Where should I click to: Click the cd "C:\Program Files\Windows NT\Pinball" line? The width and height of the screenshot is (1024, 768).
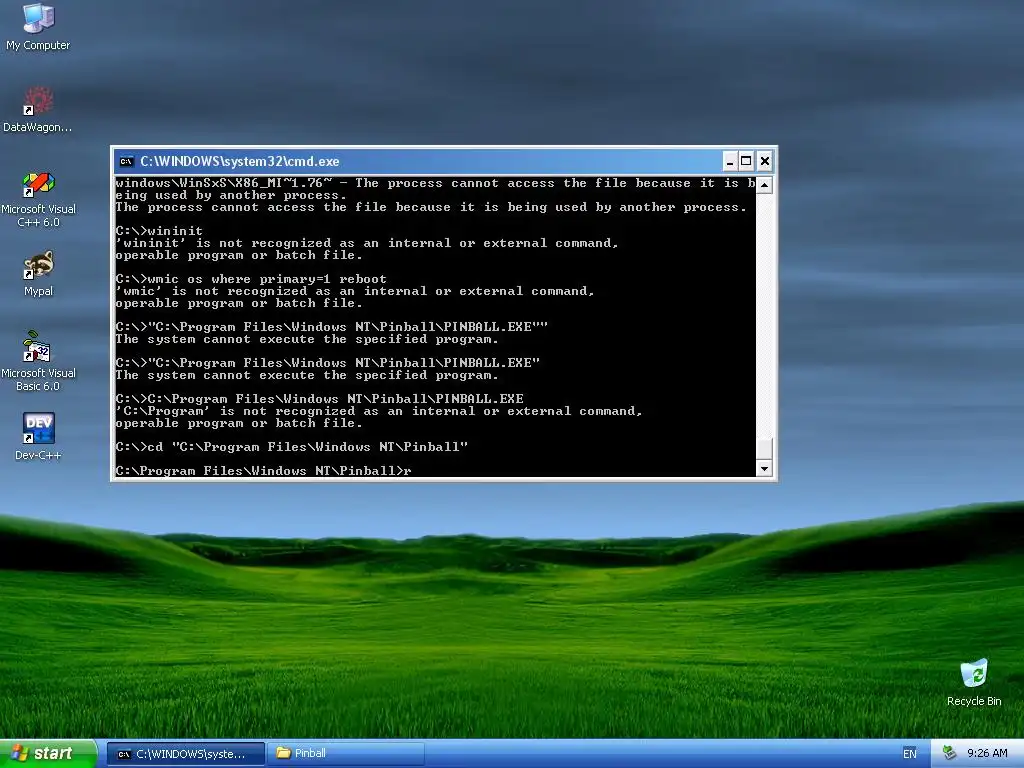click(292, 447)
